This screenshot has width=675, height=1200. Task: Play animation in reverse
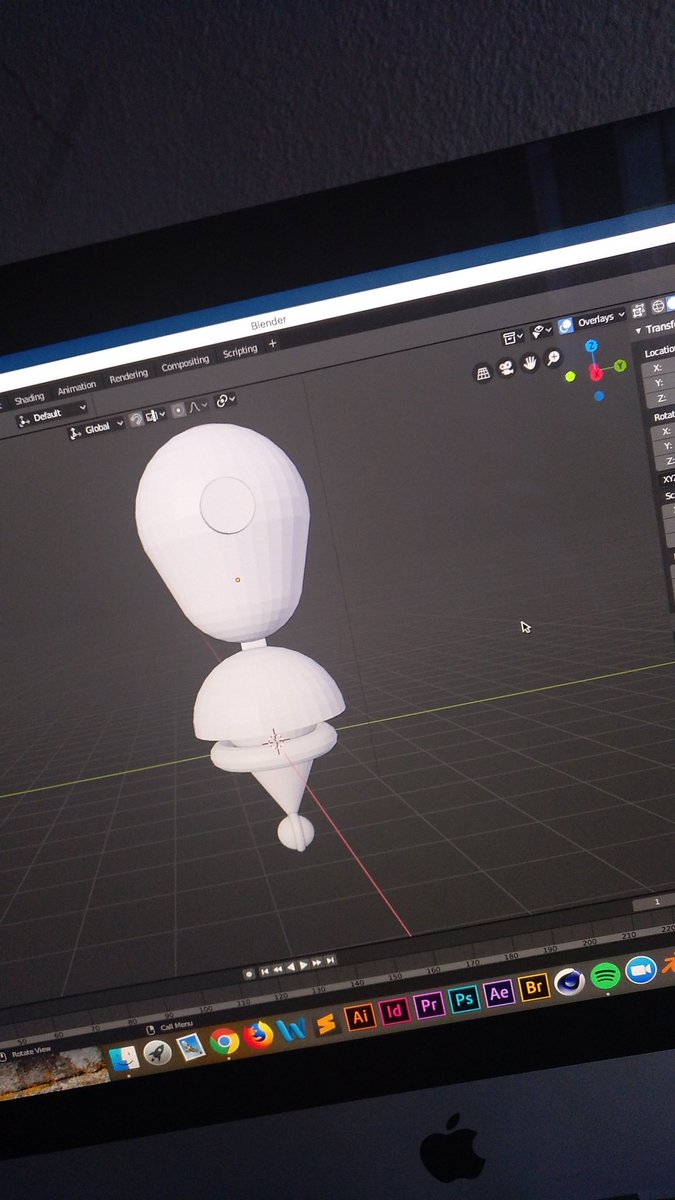point(291,967)
